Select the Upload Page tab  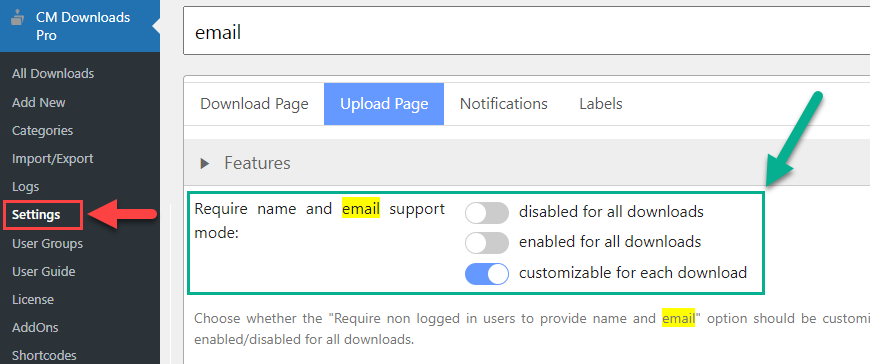384,104
